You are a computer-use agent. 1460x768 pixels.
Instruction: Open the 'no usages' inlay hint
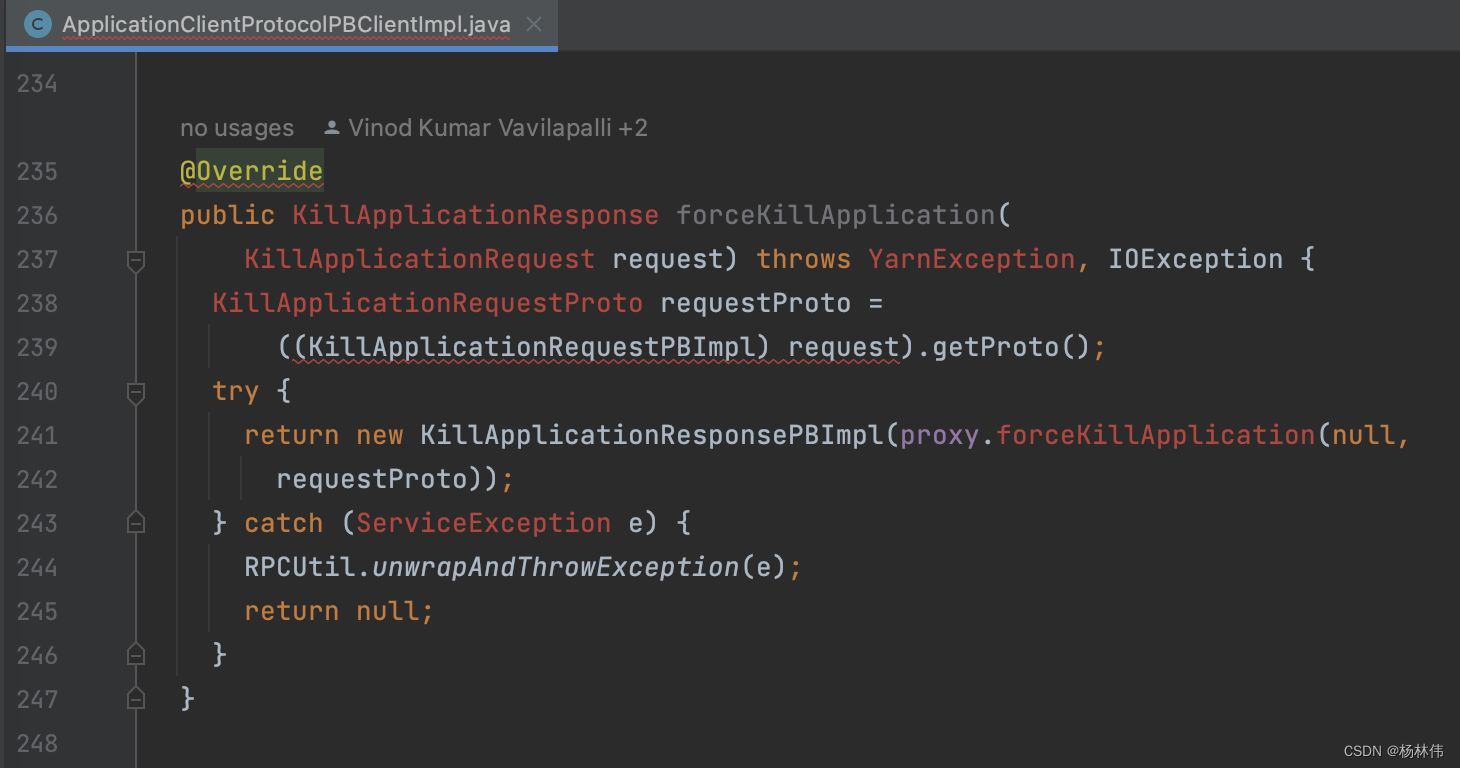(x=237, y=128)
